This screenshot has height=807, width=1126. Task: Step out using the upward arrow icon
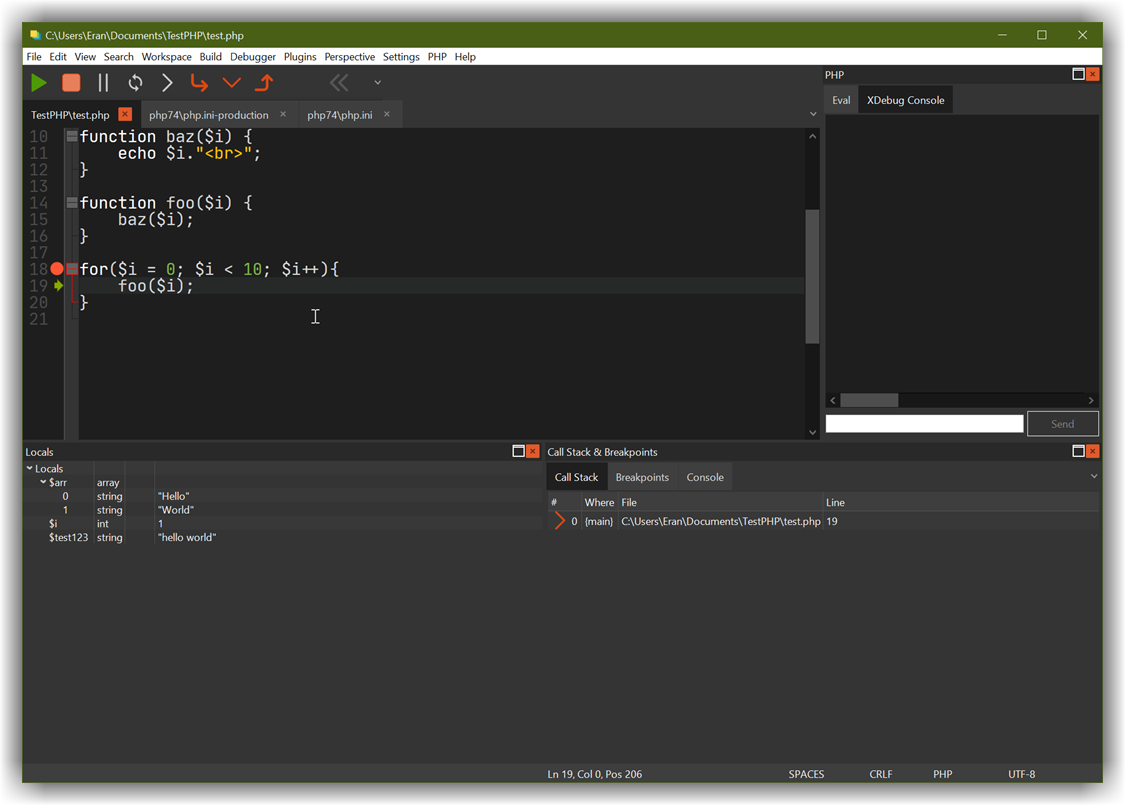coord(263,83)
